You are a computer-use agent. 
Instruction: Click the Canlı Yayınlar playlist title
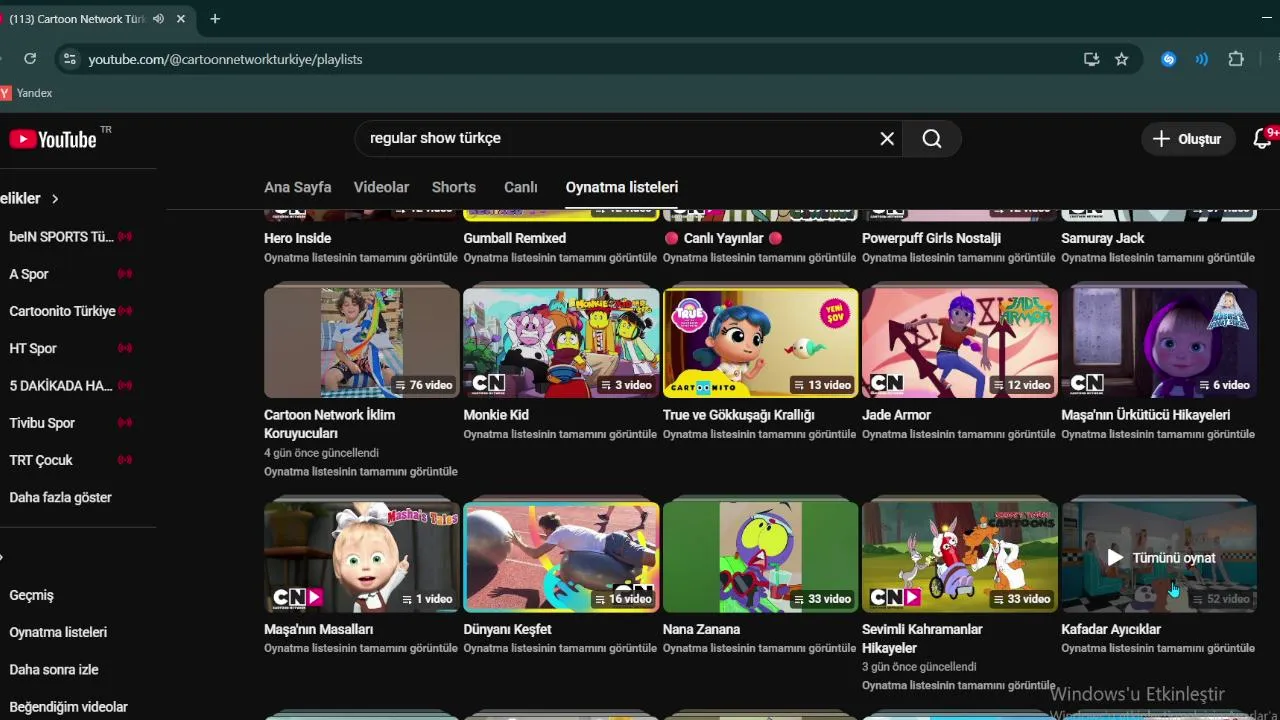(723, 238)
